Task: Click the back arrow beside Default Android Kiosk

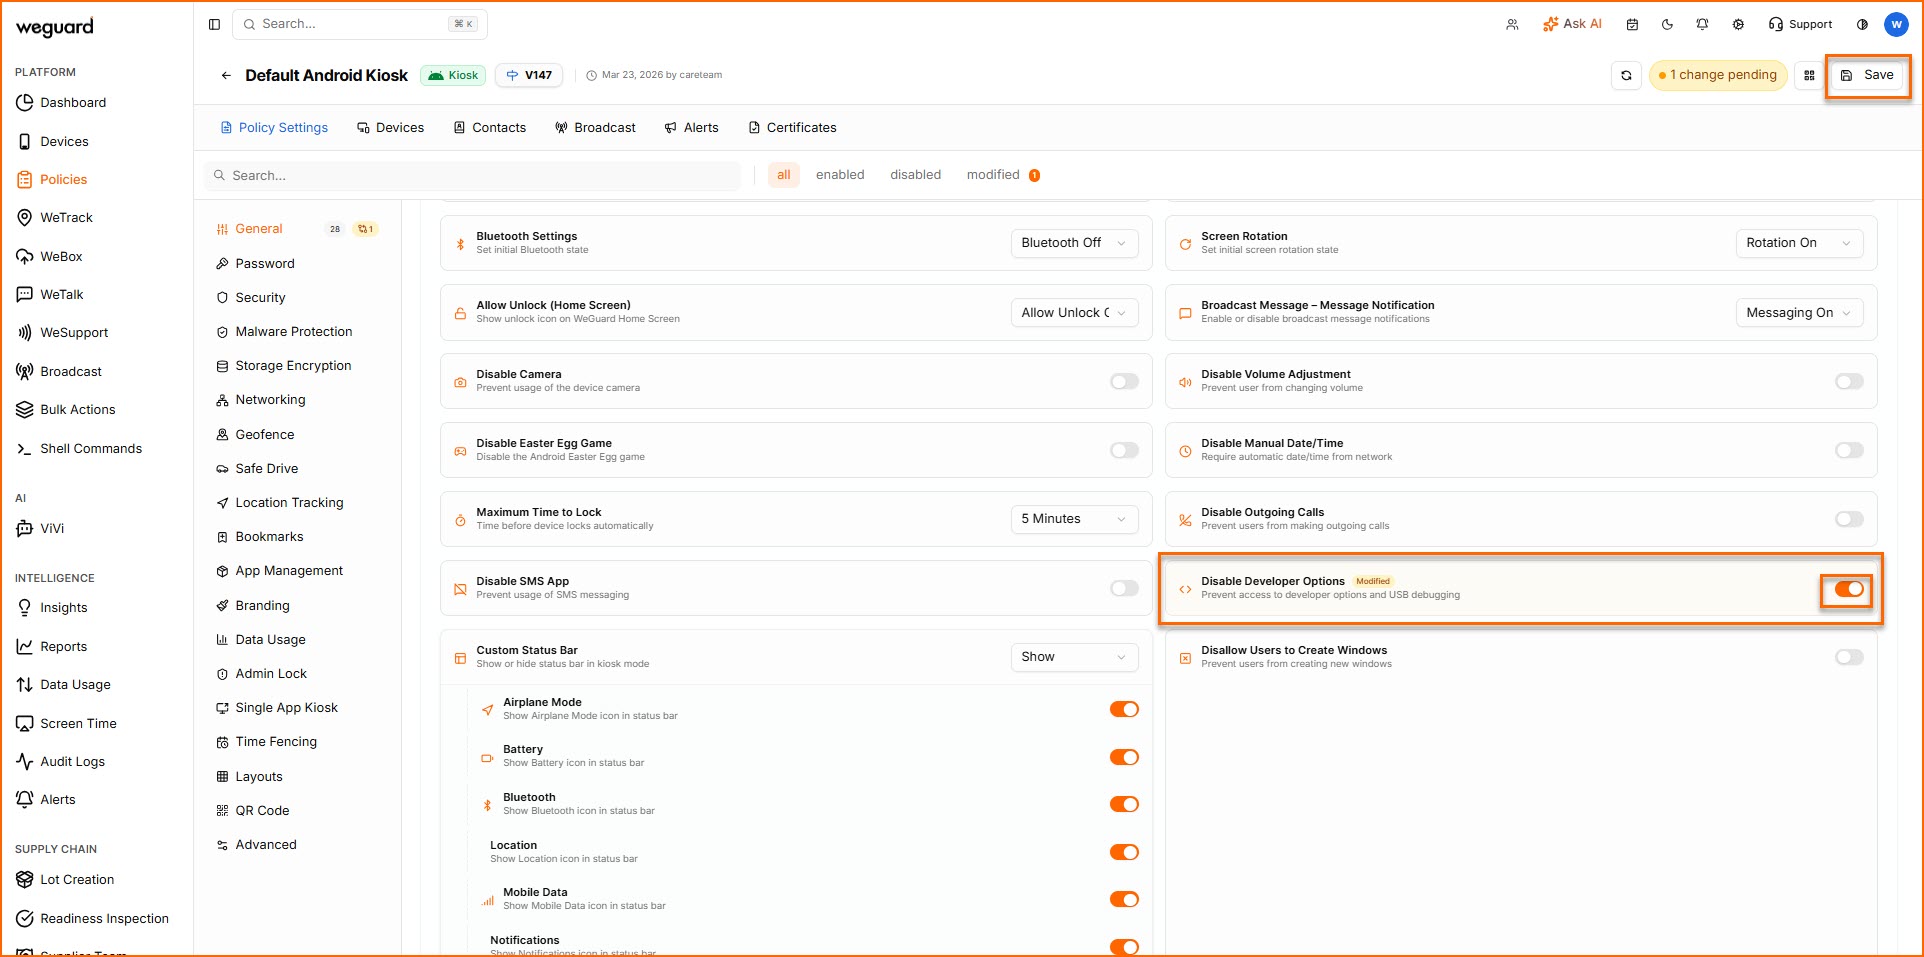Action: (x=226, y=75)
